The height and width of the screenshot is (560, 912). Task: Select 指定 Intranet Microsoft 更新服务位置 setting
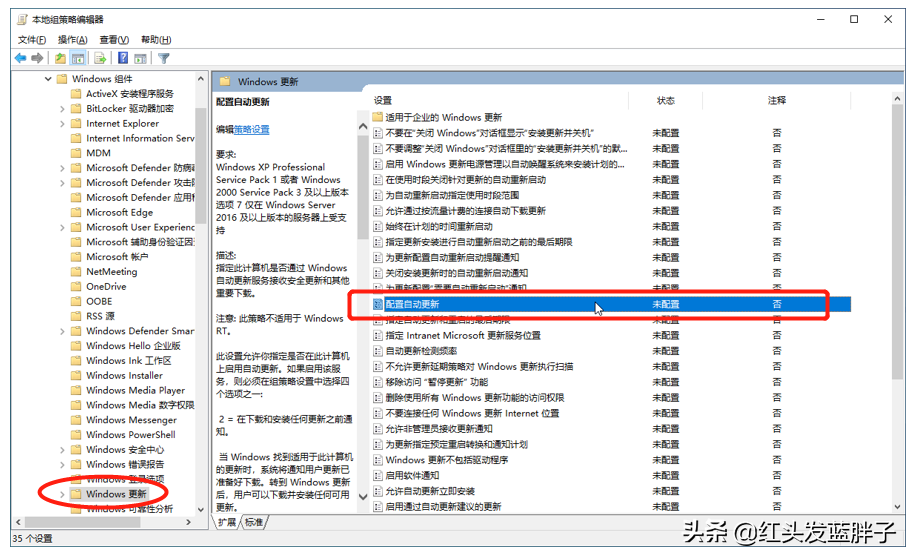click(x=463, y=336)
